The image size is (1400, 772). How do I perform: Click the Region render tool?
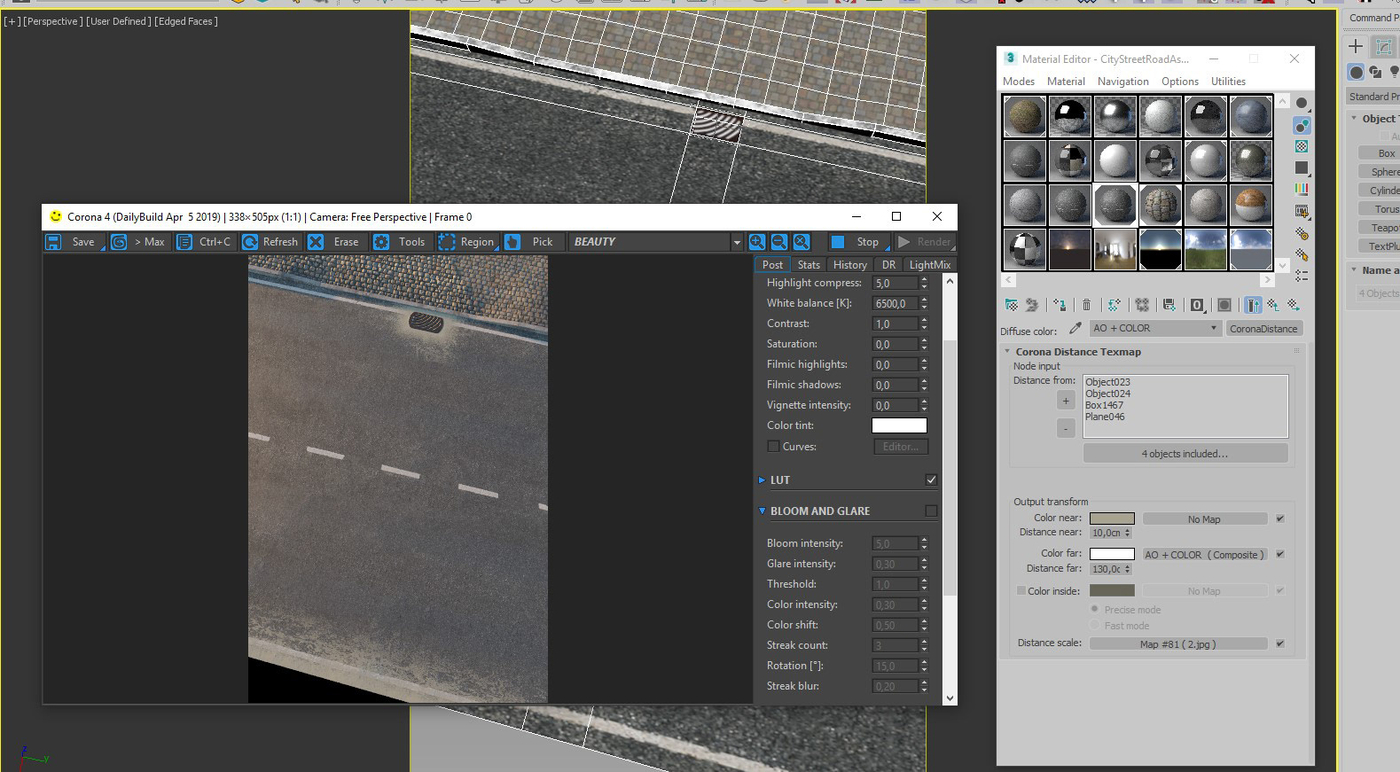[466, 242]
